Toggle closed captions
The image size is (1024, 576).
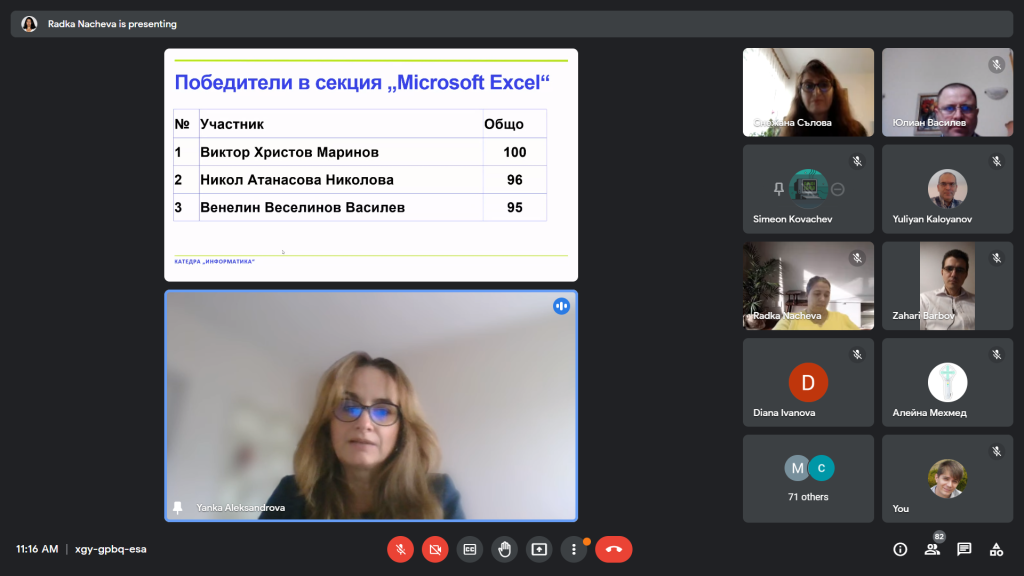tap(470, 549)
